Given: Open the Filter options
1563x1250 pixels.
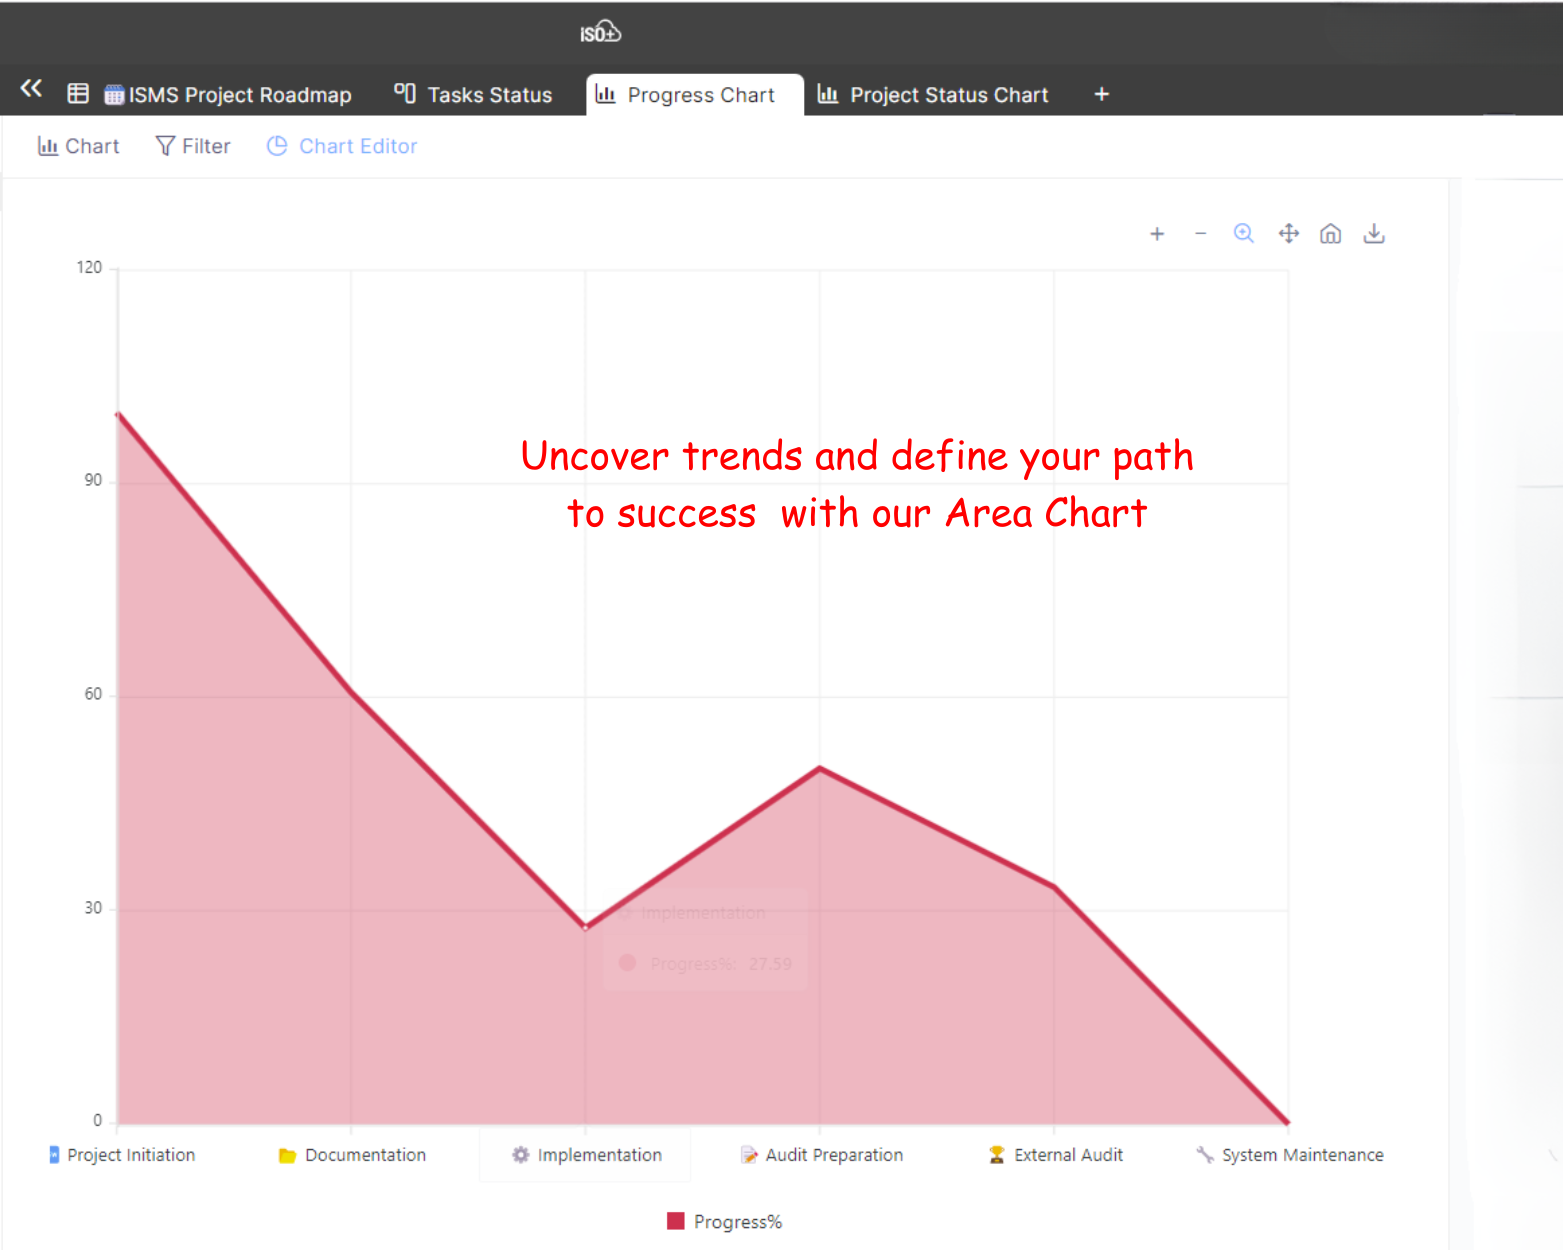Looking at the screenshot, I should [x=193, y=146].
